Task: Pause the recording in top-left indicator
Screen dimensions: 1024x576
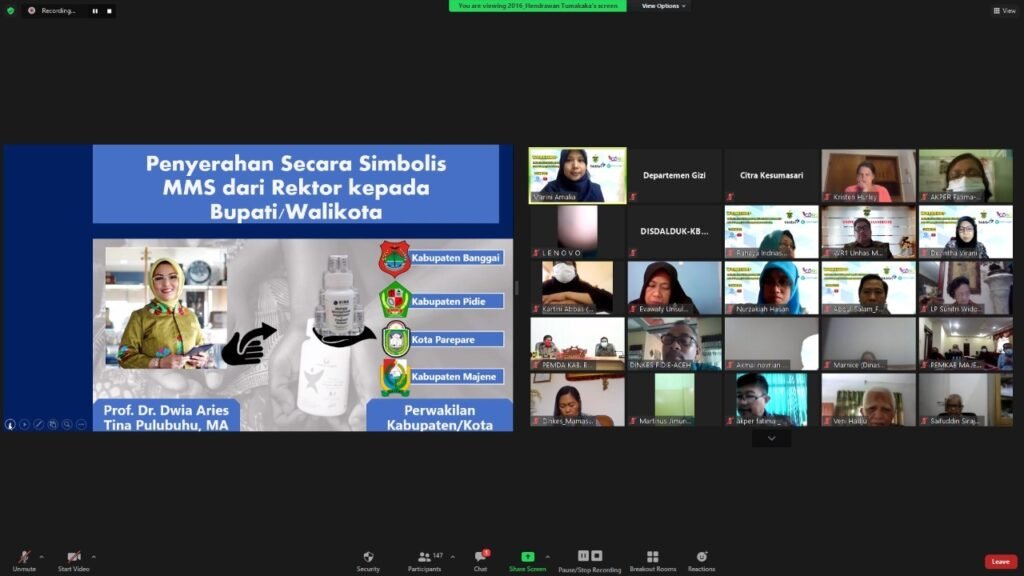Action: click(x=95, y=11)
